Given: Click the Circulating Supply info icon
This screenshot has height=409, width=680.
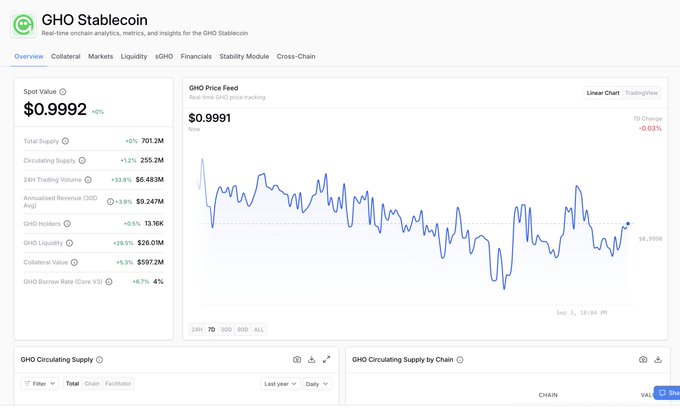Looking at the screenshot, I should [x=82, y=160].
